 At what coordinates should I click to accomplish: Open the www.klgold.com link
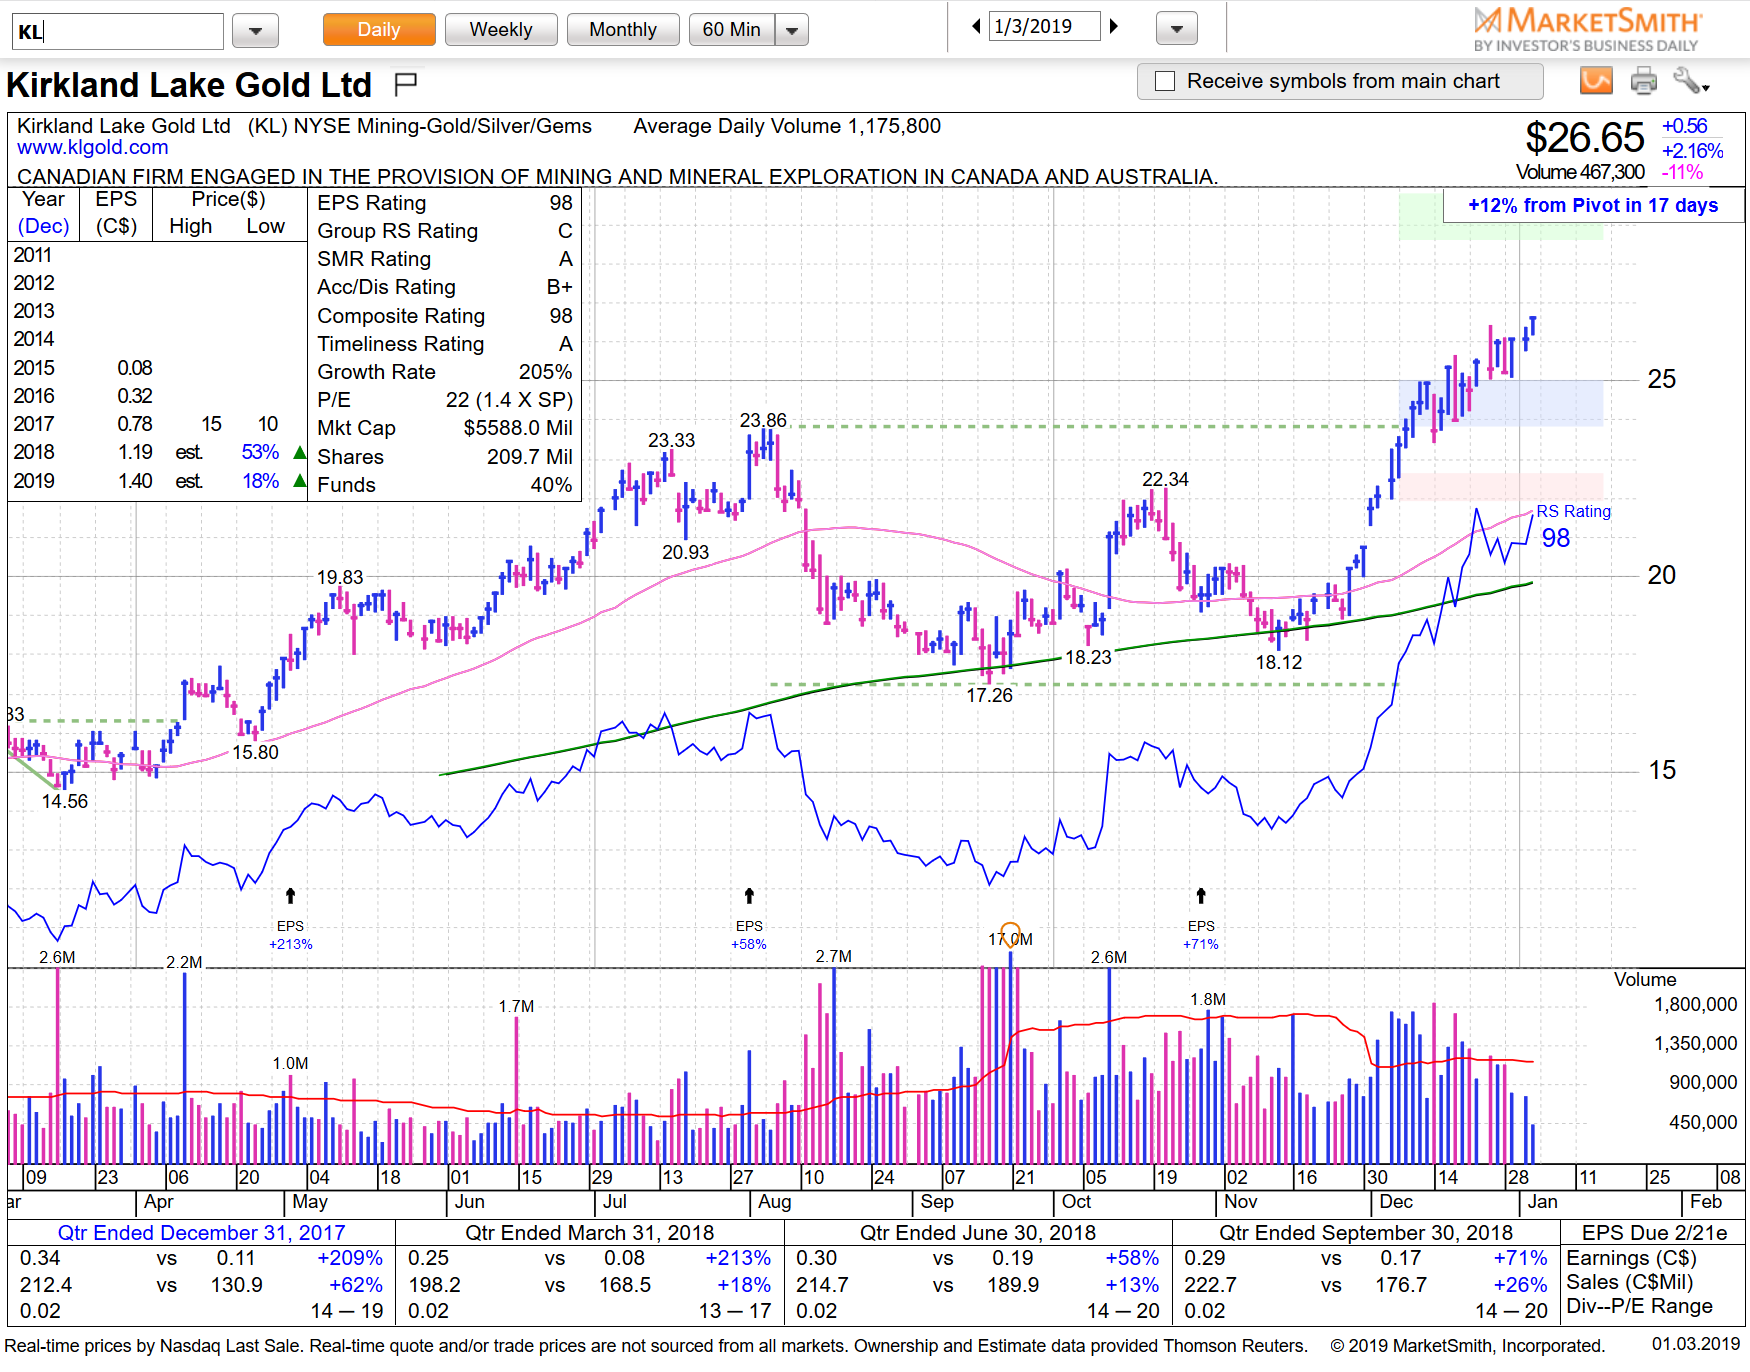pyautogui.click(x=92, y=148)
